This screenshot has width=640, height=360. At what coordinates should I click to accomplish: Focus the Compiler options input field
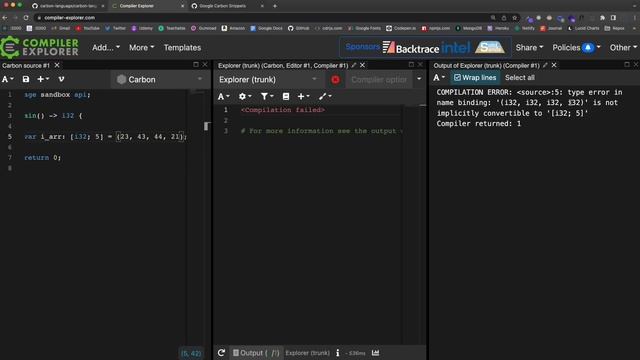379,80
